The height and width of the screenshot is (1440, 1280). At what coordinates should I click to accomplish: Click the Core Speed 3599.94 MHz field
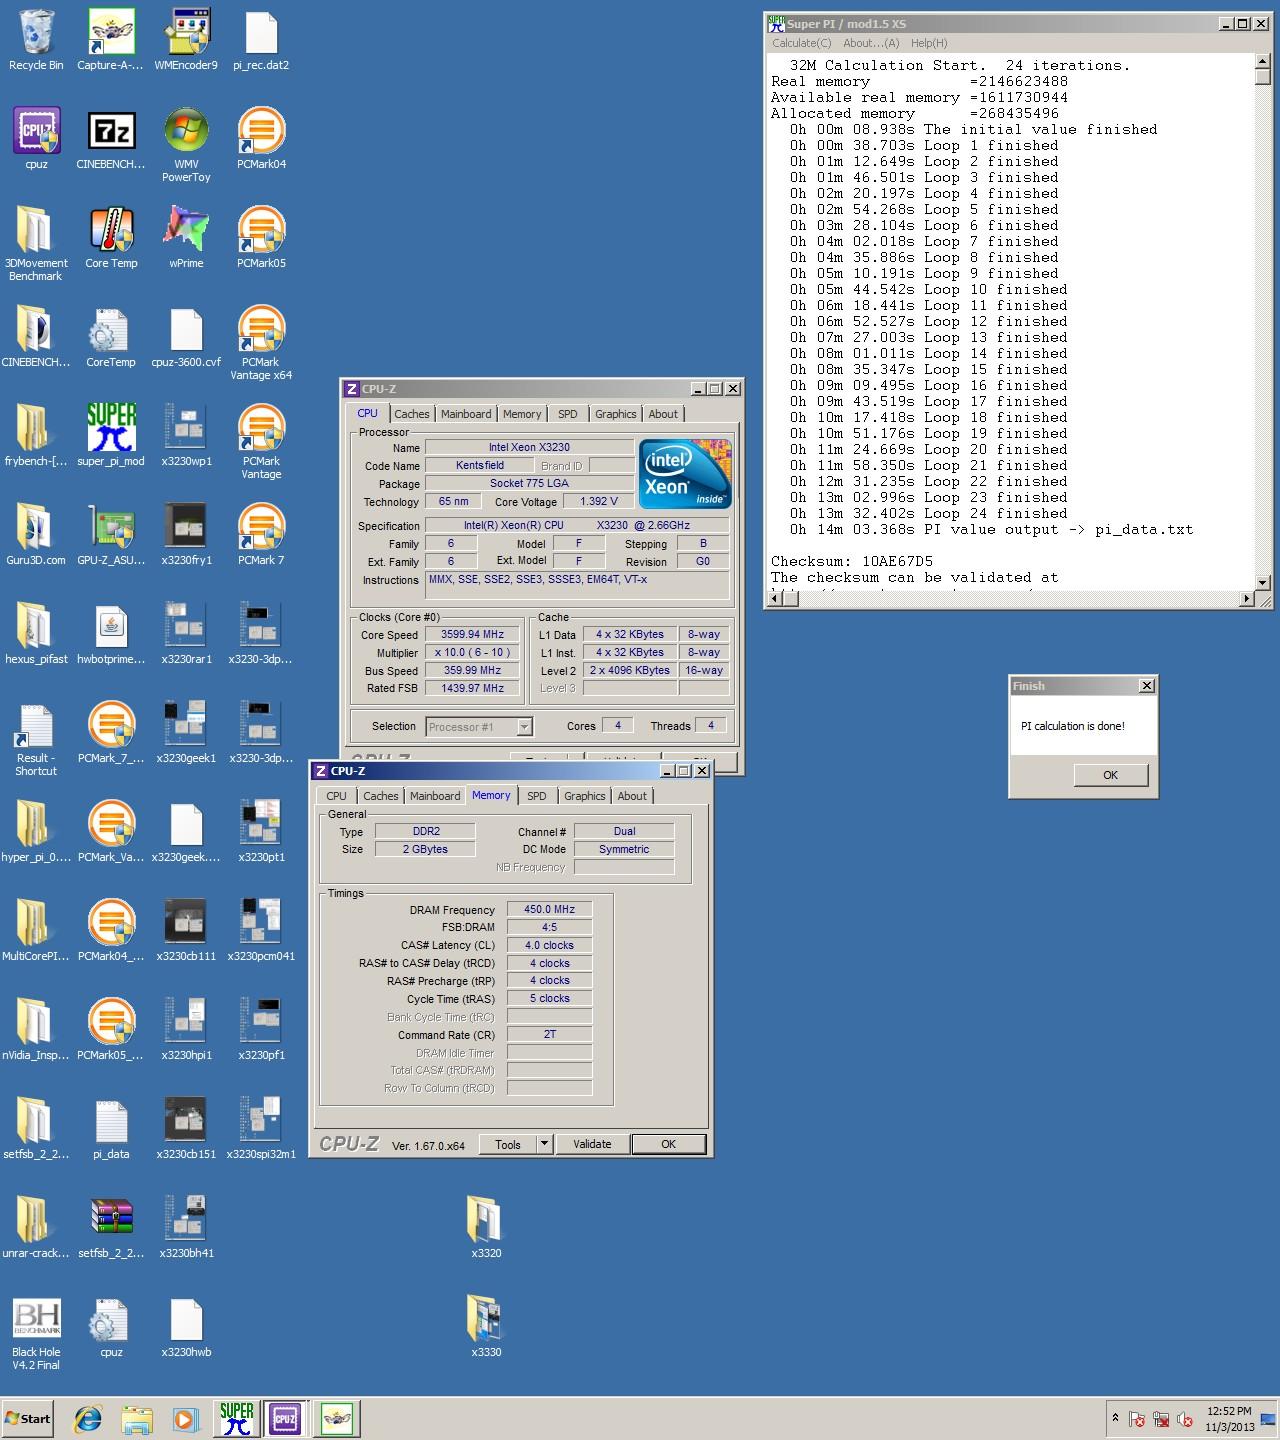[474, 634]
